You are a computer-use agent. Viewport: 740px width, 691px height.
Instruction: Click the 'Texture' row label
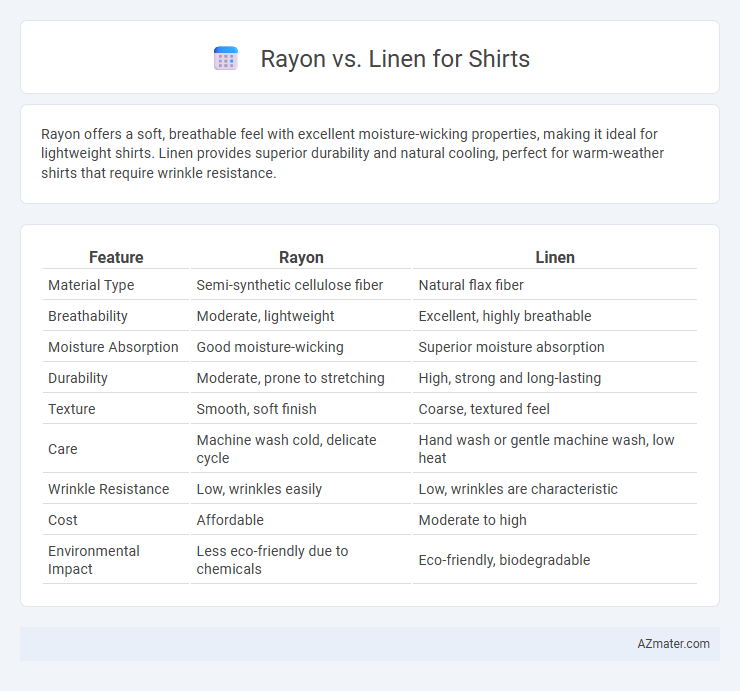[116, 409]
